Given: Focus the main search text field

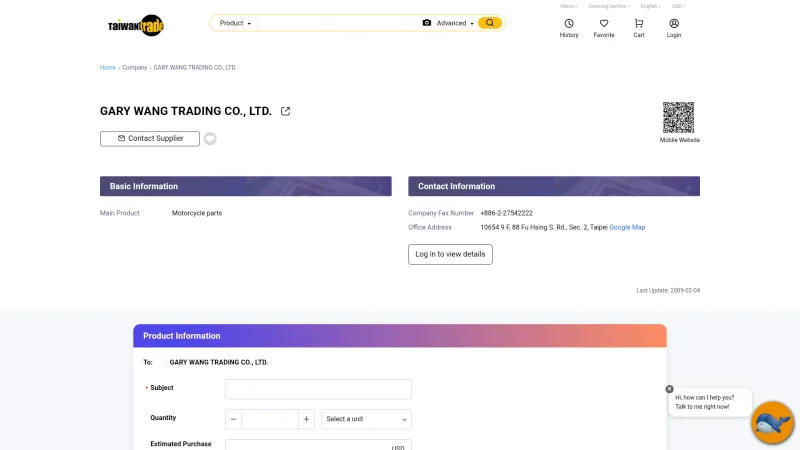Looking at the screenshot, I should [x=338, y=23].
